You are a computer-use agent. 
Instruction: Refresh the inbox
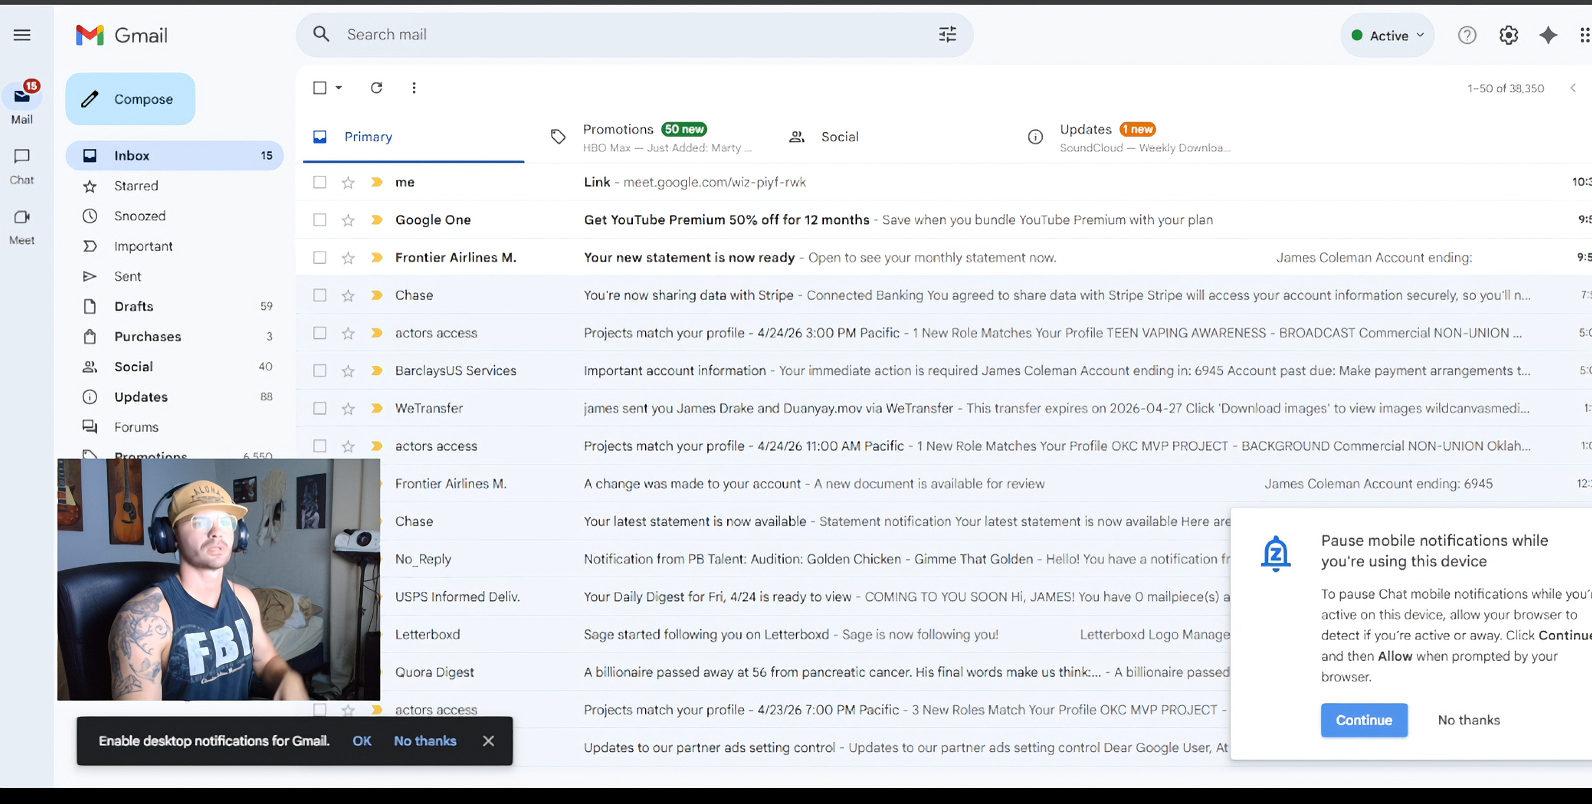(x=376, y=87)
